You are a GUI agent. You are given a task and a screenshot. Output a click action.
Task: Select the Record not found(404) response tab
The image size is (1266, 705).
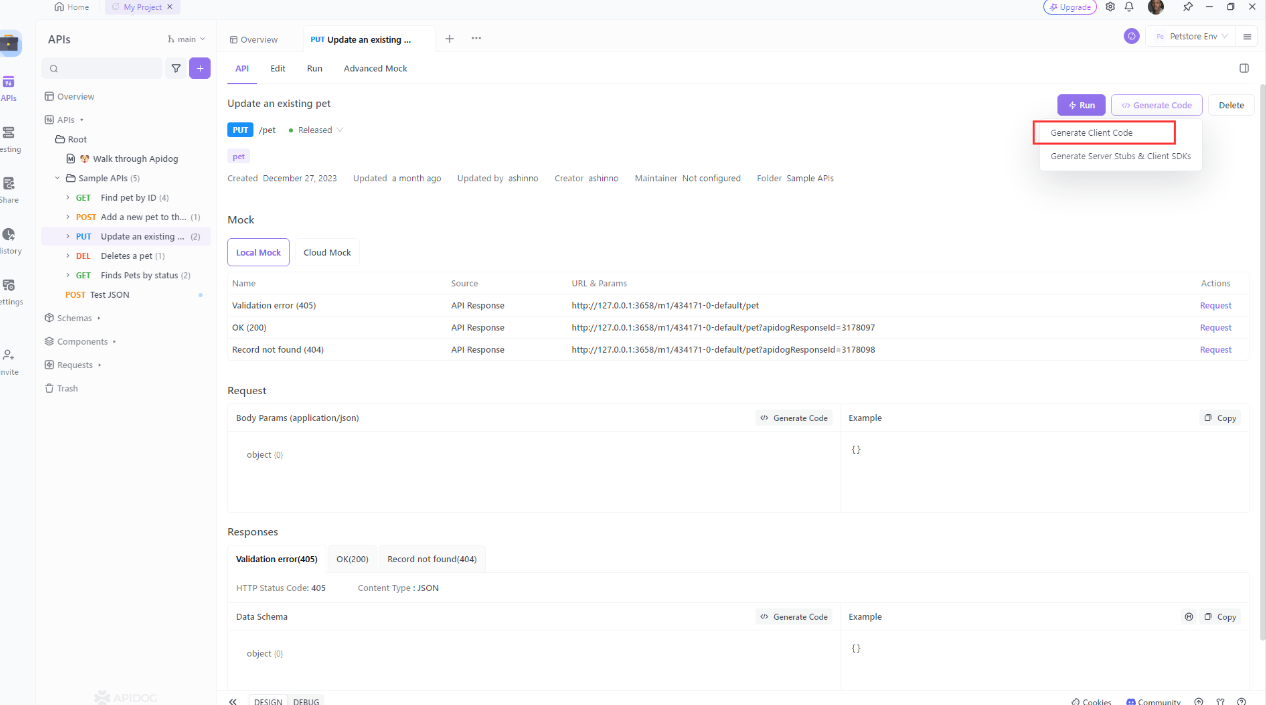[x=432, y=559]
